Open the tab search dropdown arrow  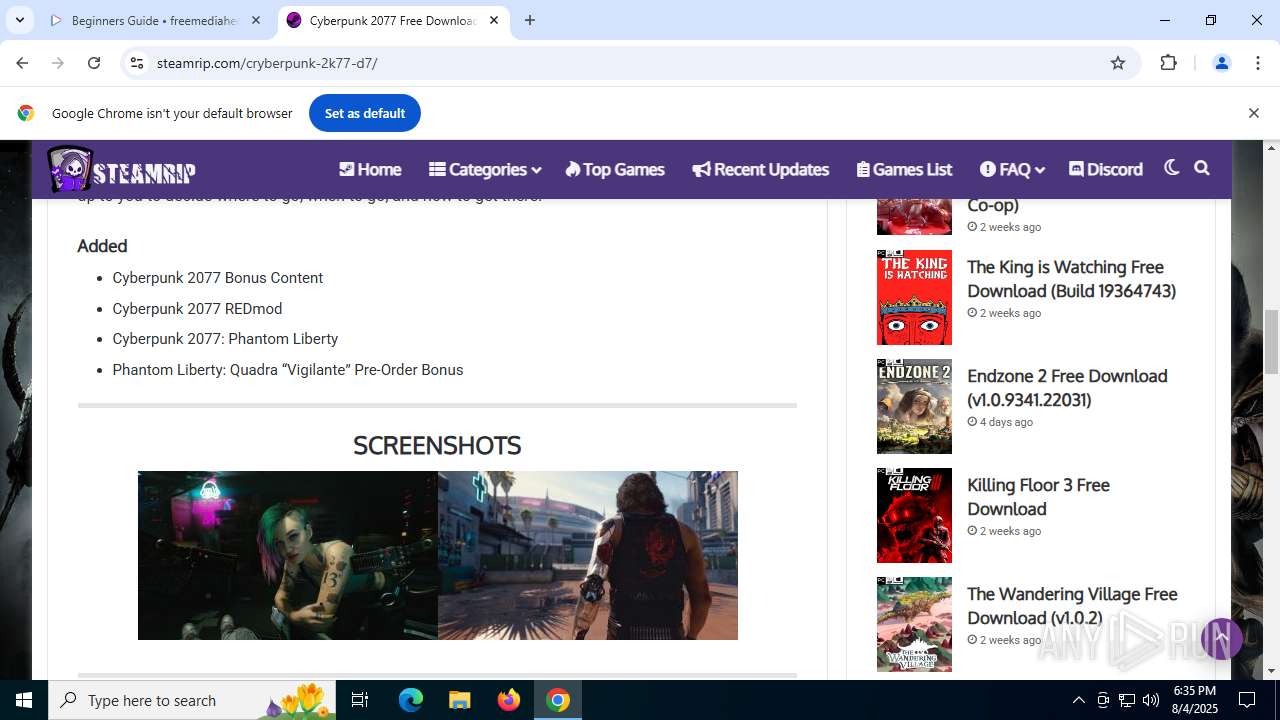pyautogui.click(x=19, y=20)
